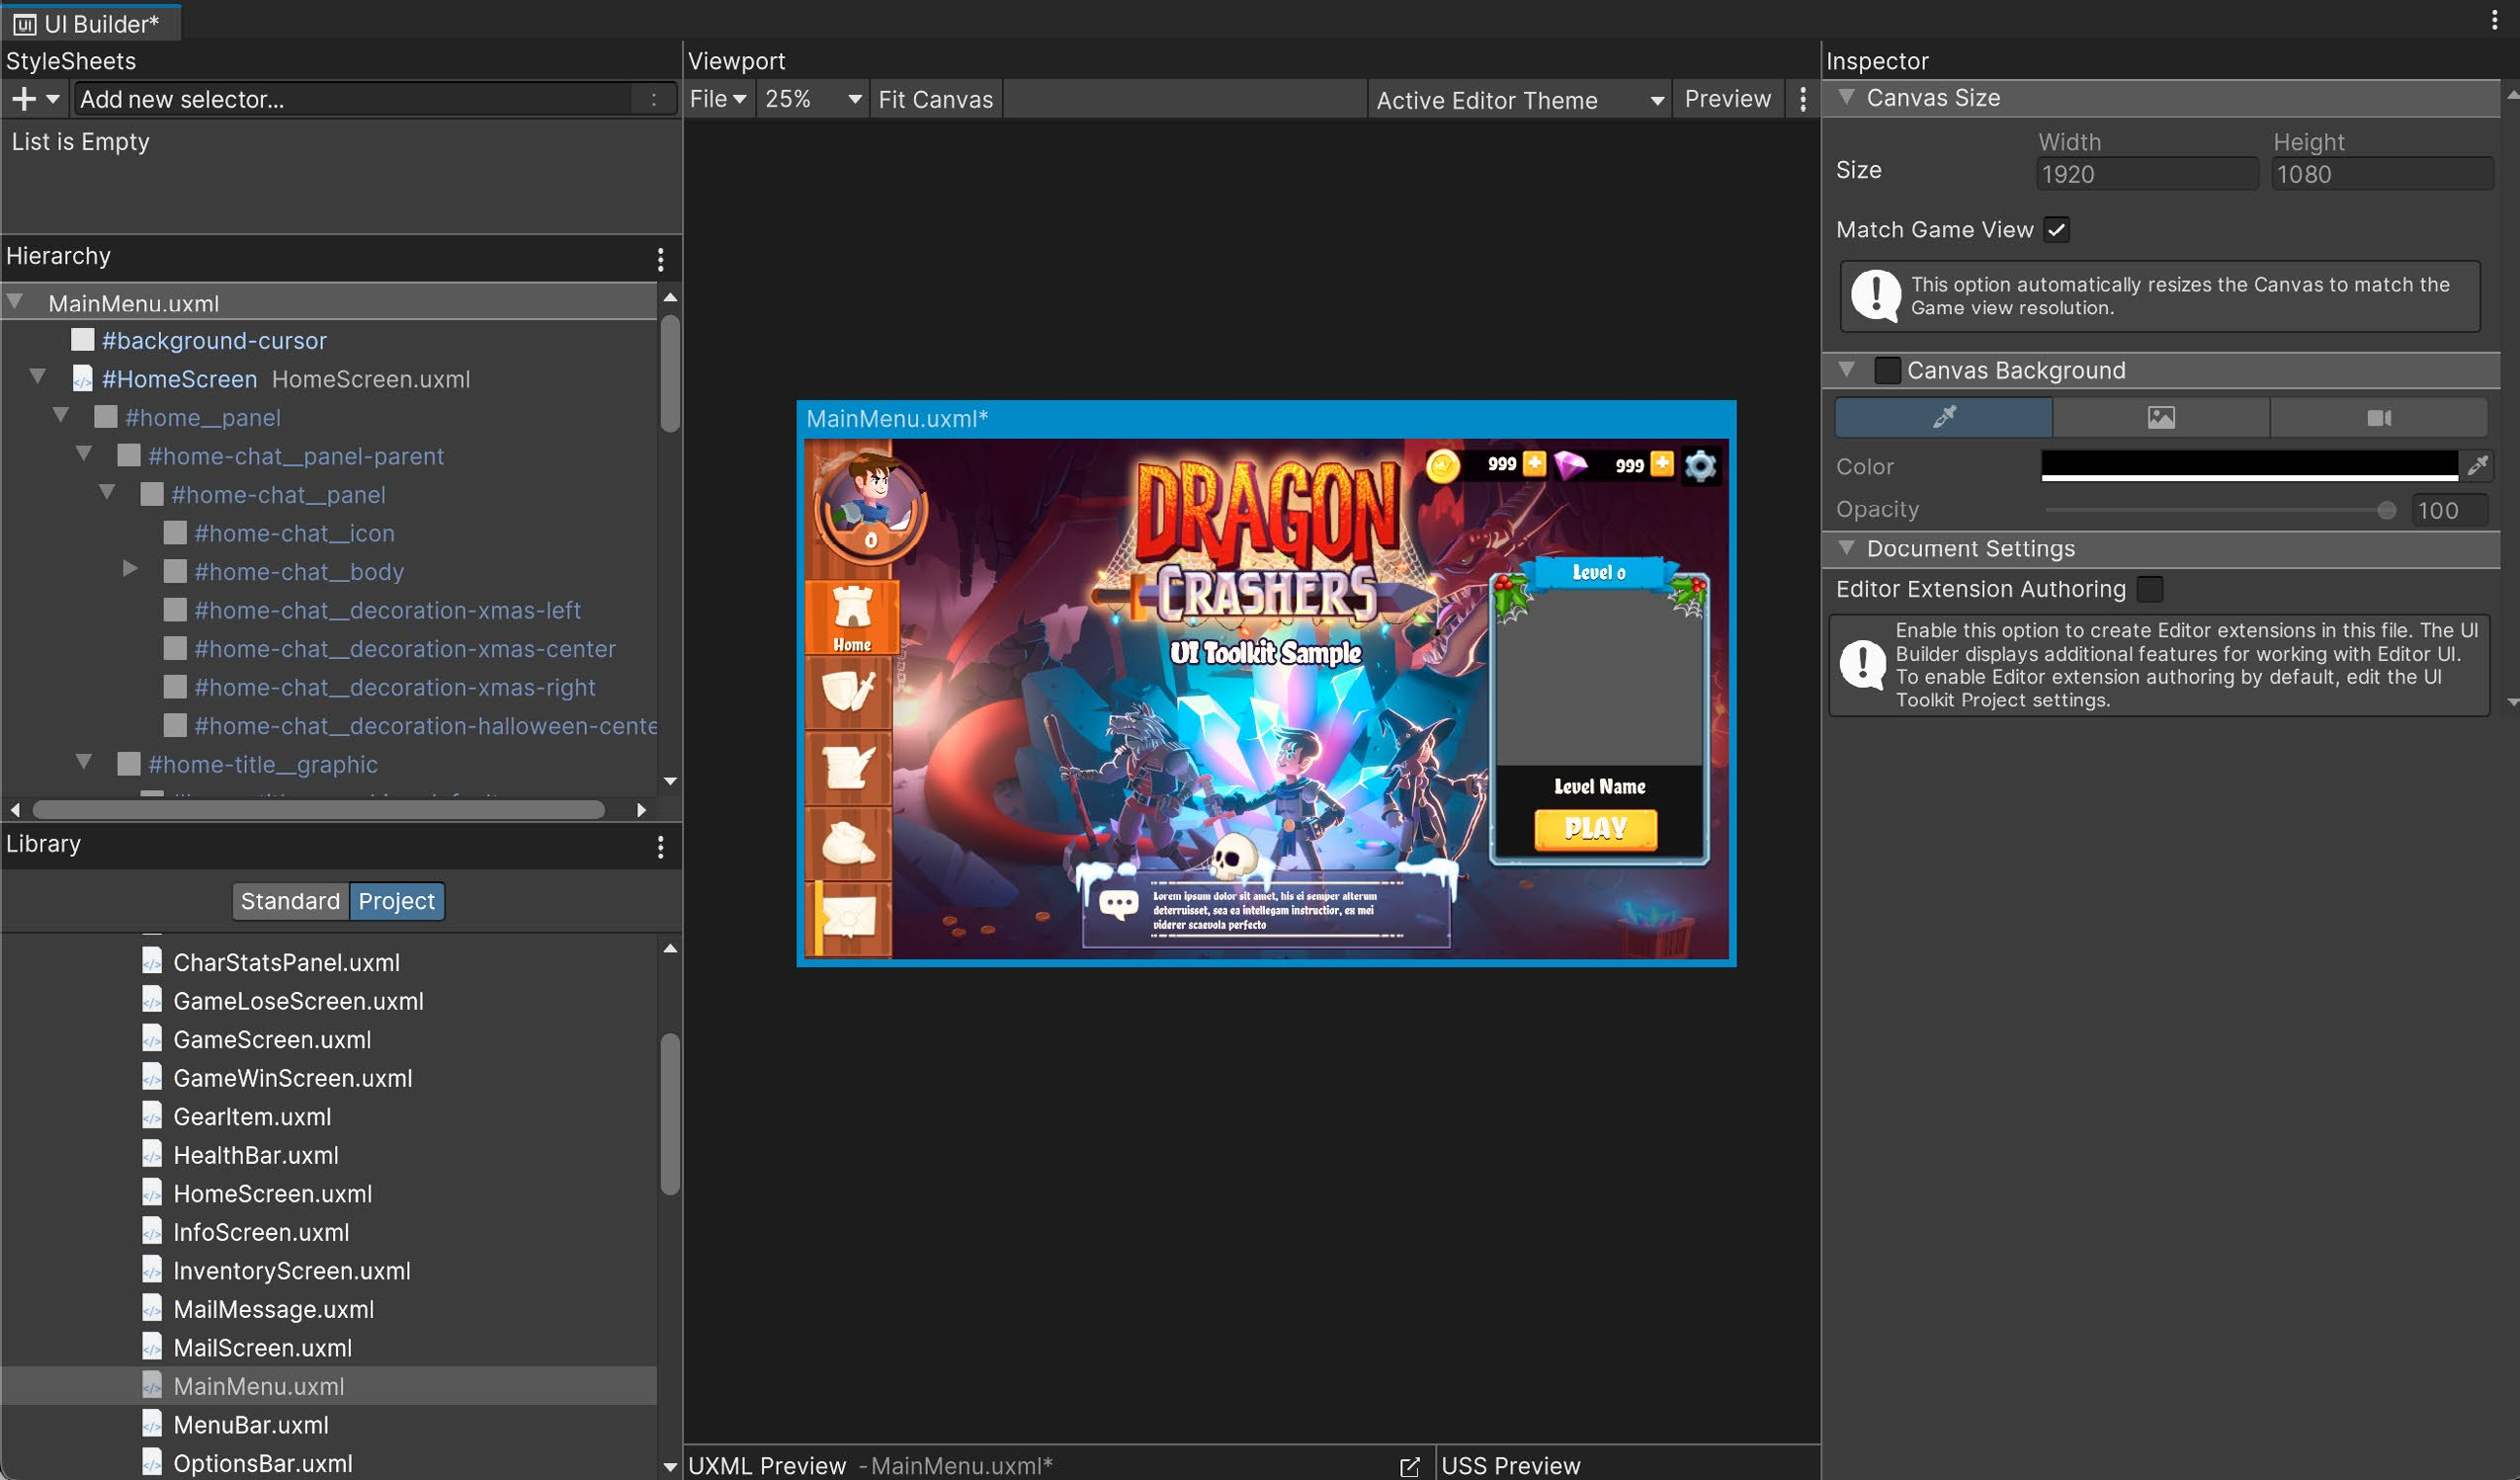Collapse the Document Settings section
The width and height of the screenshot is (2520, 1480).
click(x=1847, y=548)
